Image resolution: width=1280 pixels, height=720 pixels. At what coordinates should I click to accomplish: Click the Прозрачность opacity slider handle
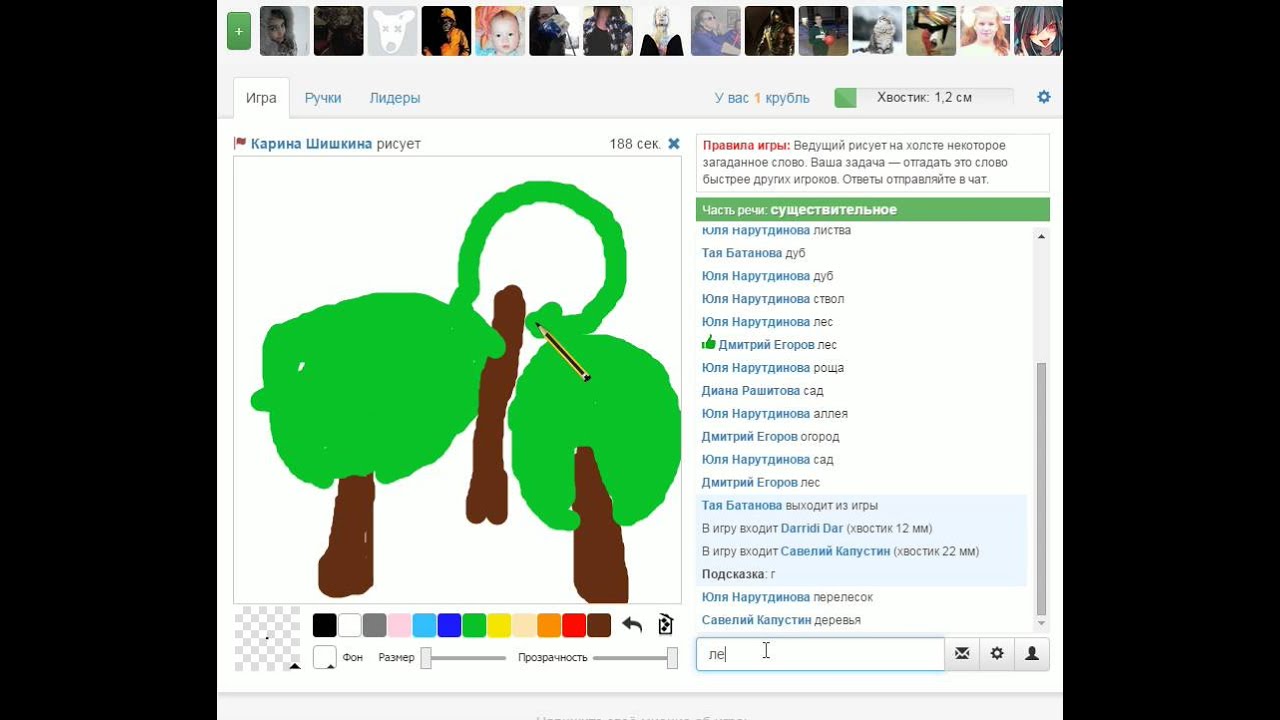tap(672, 657)
